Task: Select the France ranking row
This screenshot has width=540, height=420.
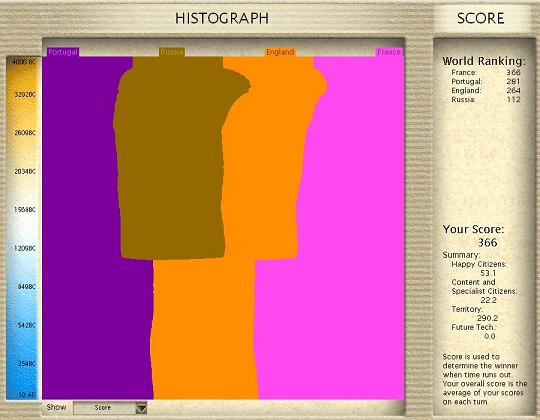Action: click(x=486, y=73)
